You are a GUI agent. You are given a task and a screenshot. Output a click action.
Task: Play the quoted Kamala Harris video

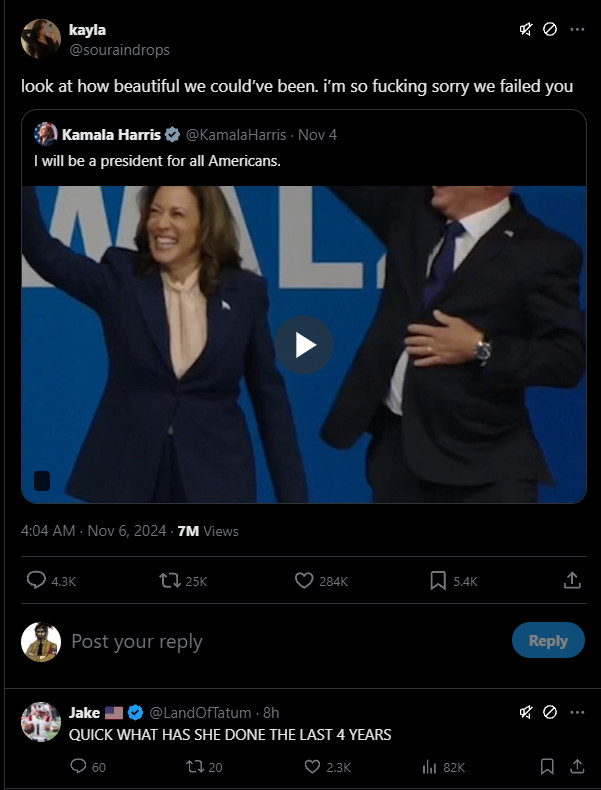[304, 345]
